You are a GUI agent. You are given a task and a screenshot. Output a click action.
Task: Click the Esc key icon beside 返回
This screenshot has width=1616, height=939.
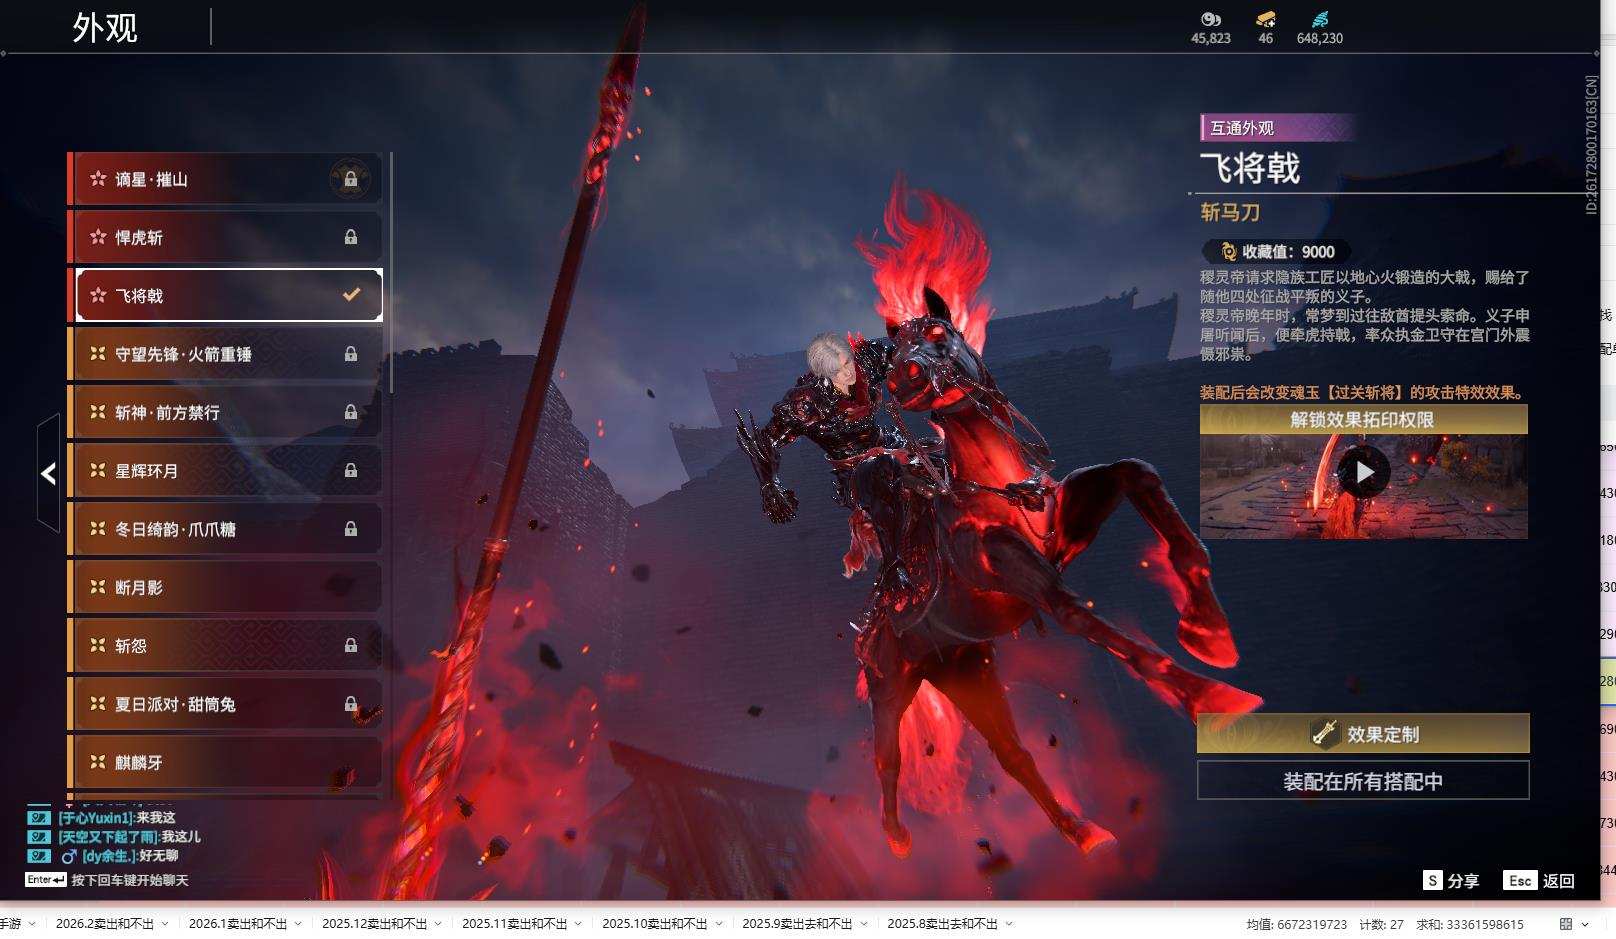click(x=1520, y=880)
